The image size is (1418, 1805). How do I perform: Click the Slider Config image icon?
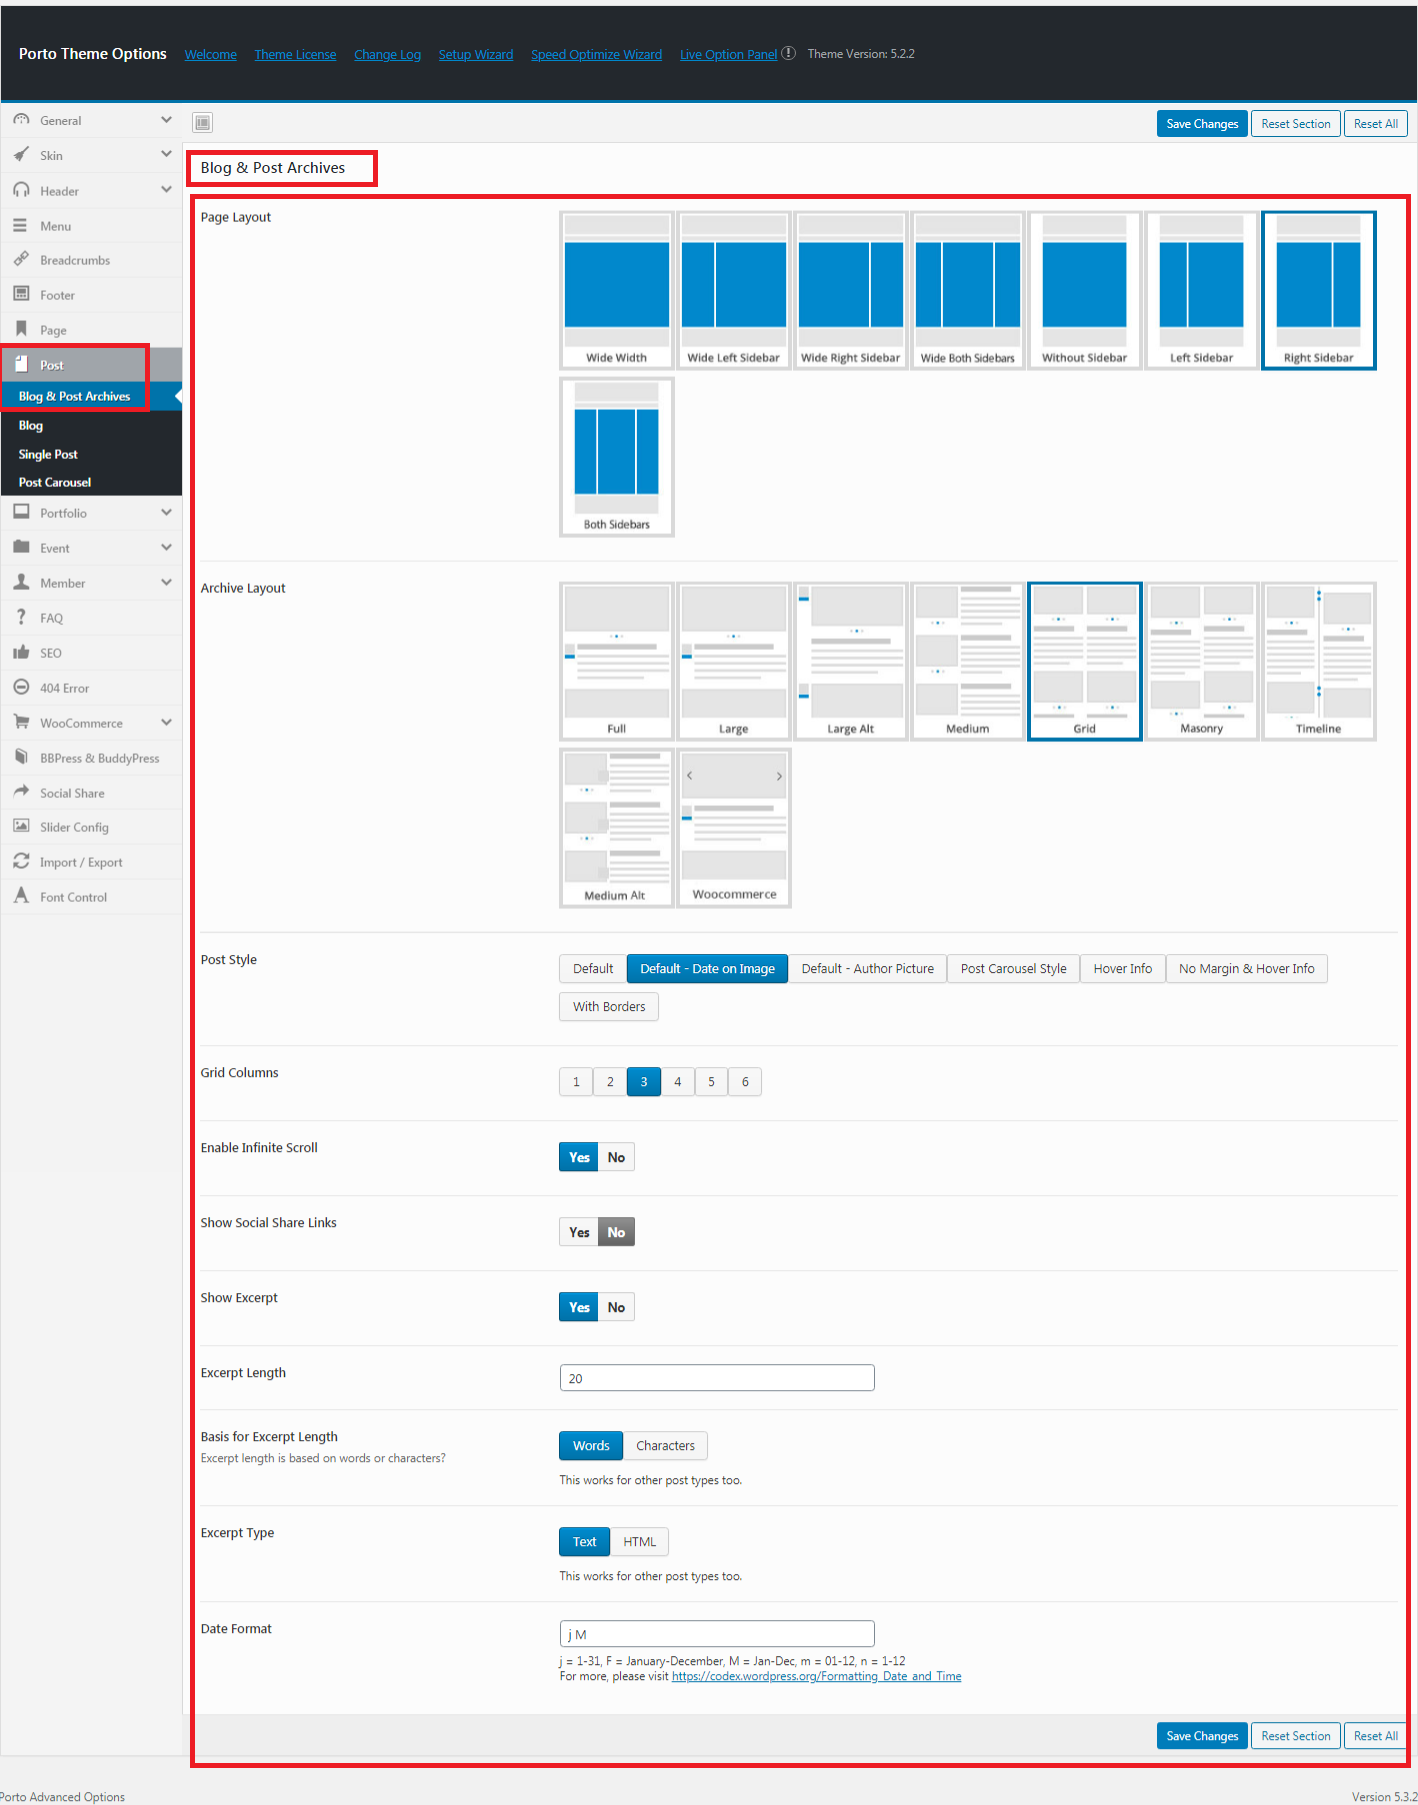(21, 826)
